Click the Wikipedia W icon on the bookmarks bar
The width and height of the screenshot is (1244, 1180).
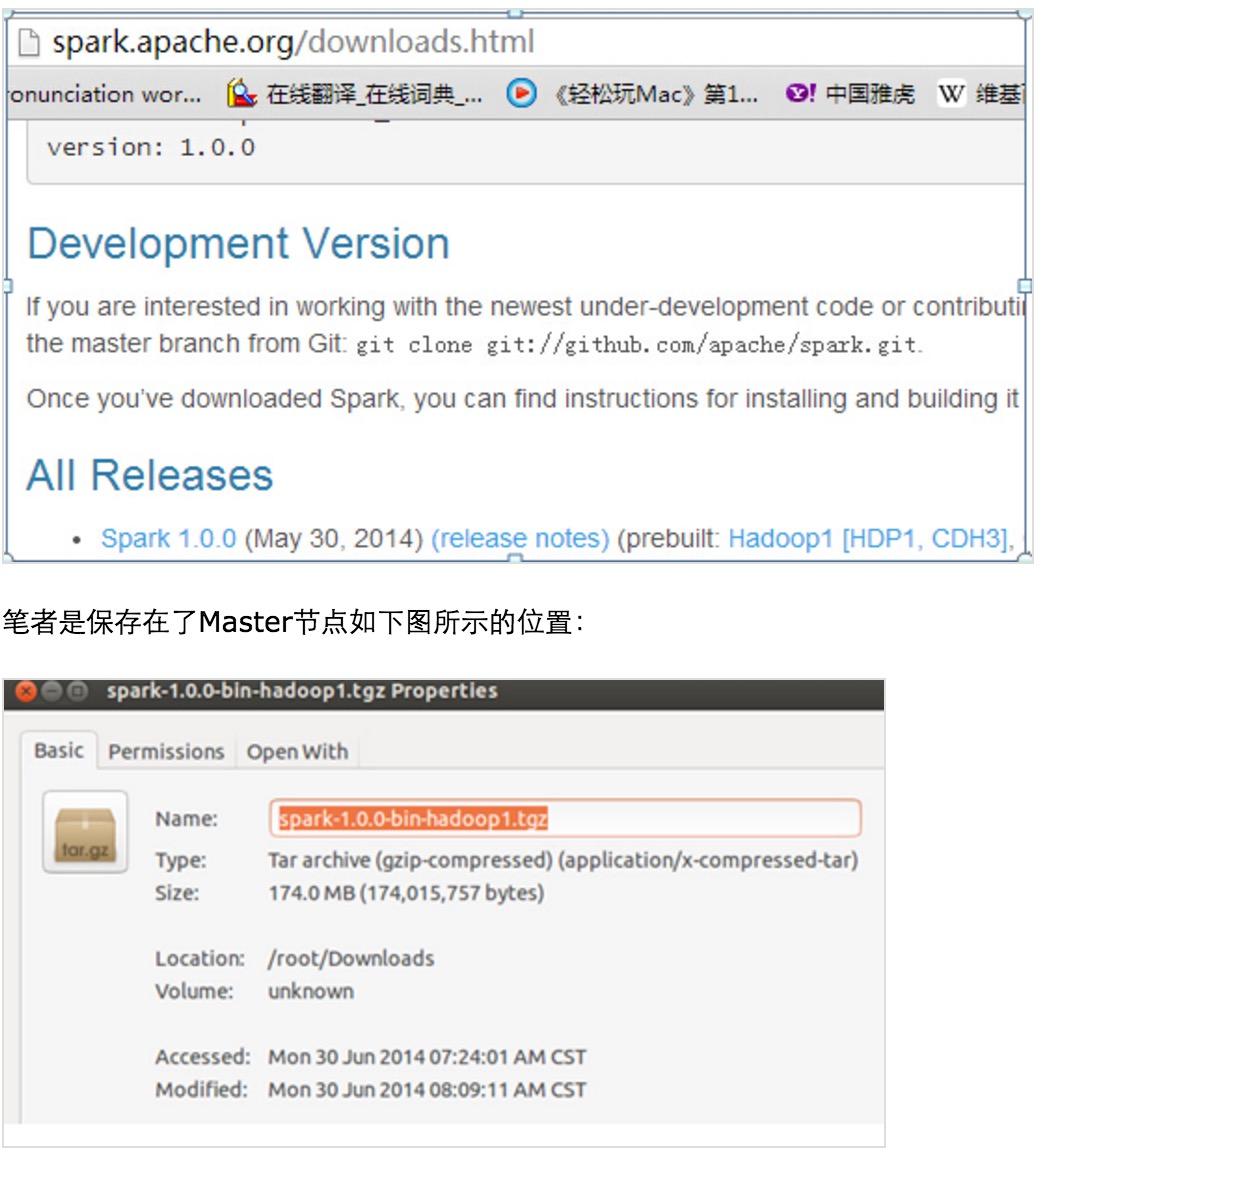pyautogui.click(x=950, y=94)
